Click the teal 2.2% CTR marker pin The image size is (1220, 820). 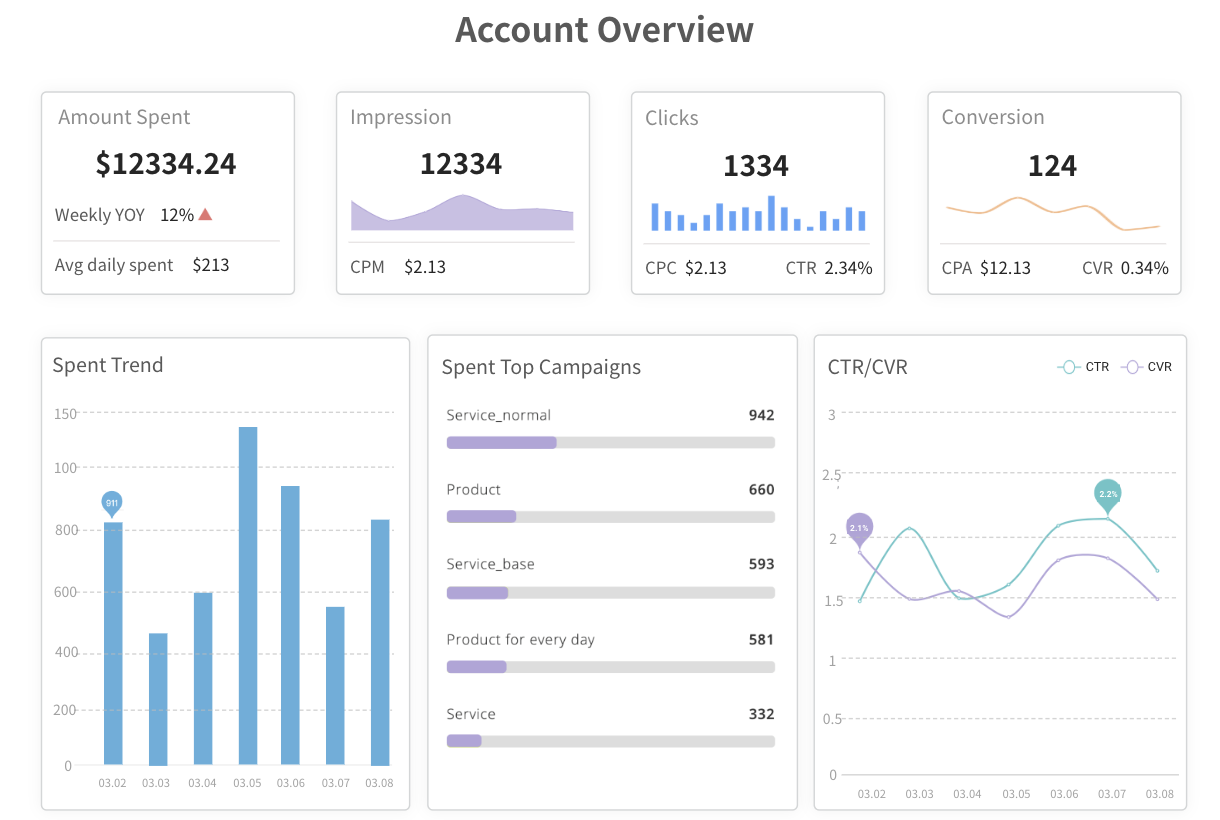point(1108,494)
